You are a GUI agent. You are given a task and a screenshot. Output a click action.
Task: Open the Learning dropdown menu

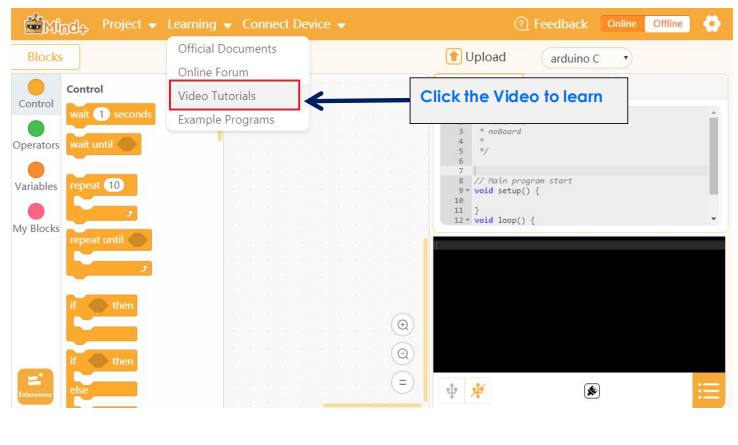point(199,24)
